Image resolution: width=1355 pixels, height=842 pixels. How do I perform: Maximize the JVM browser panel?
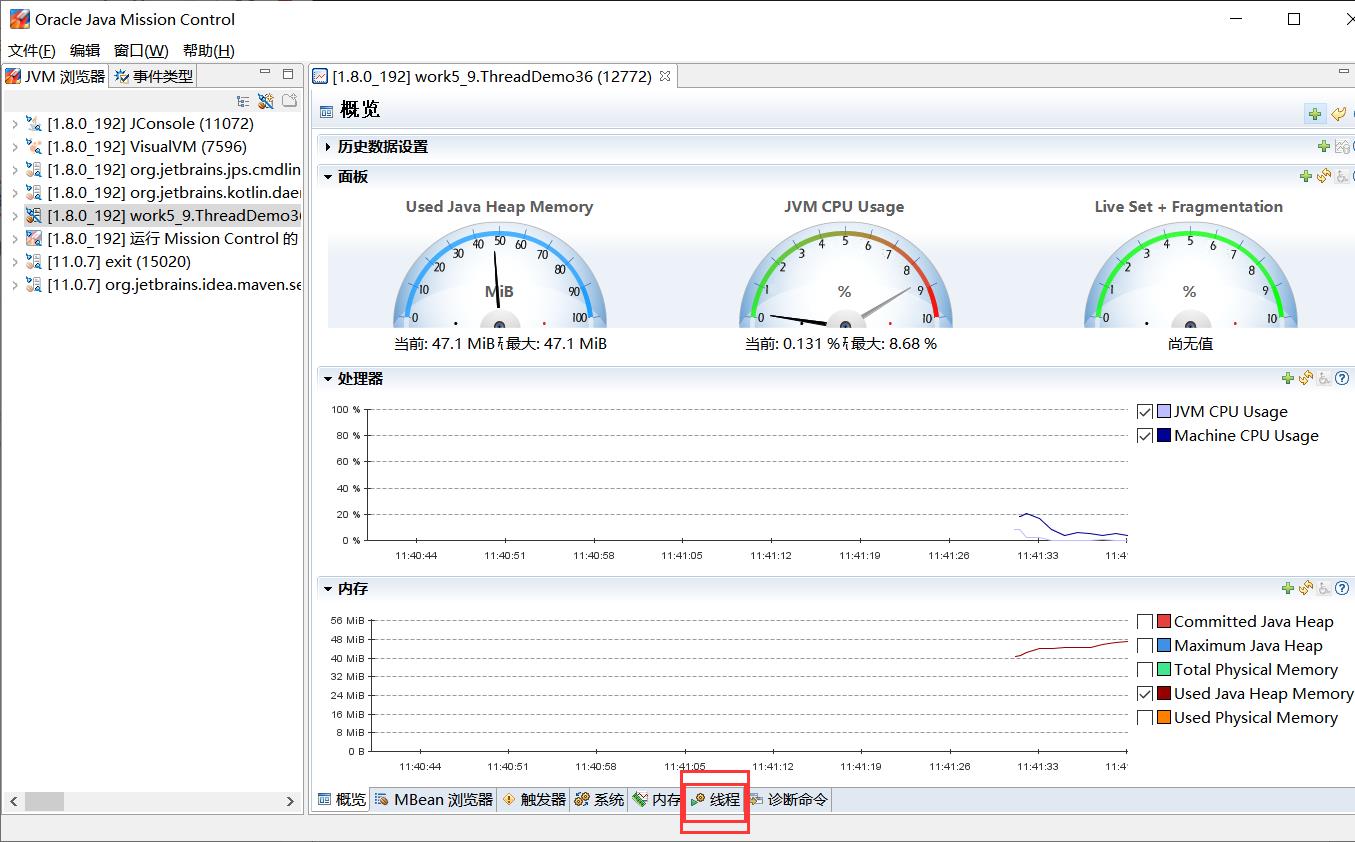[x=288, y=74]
